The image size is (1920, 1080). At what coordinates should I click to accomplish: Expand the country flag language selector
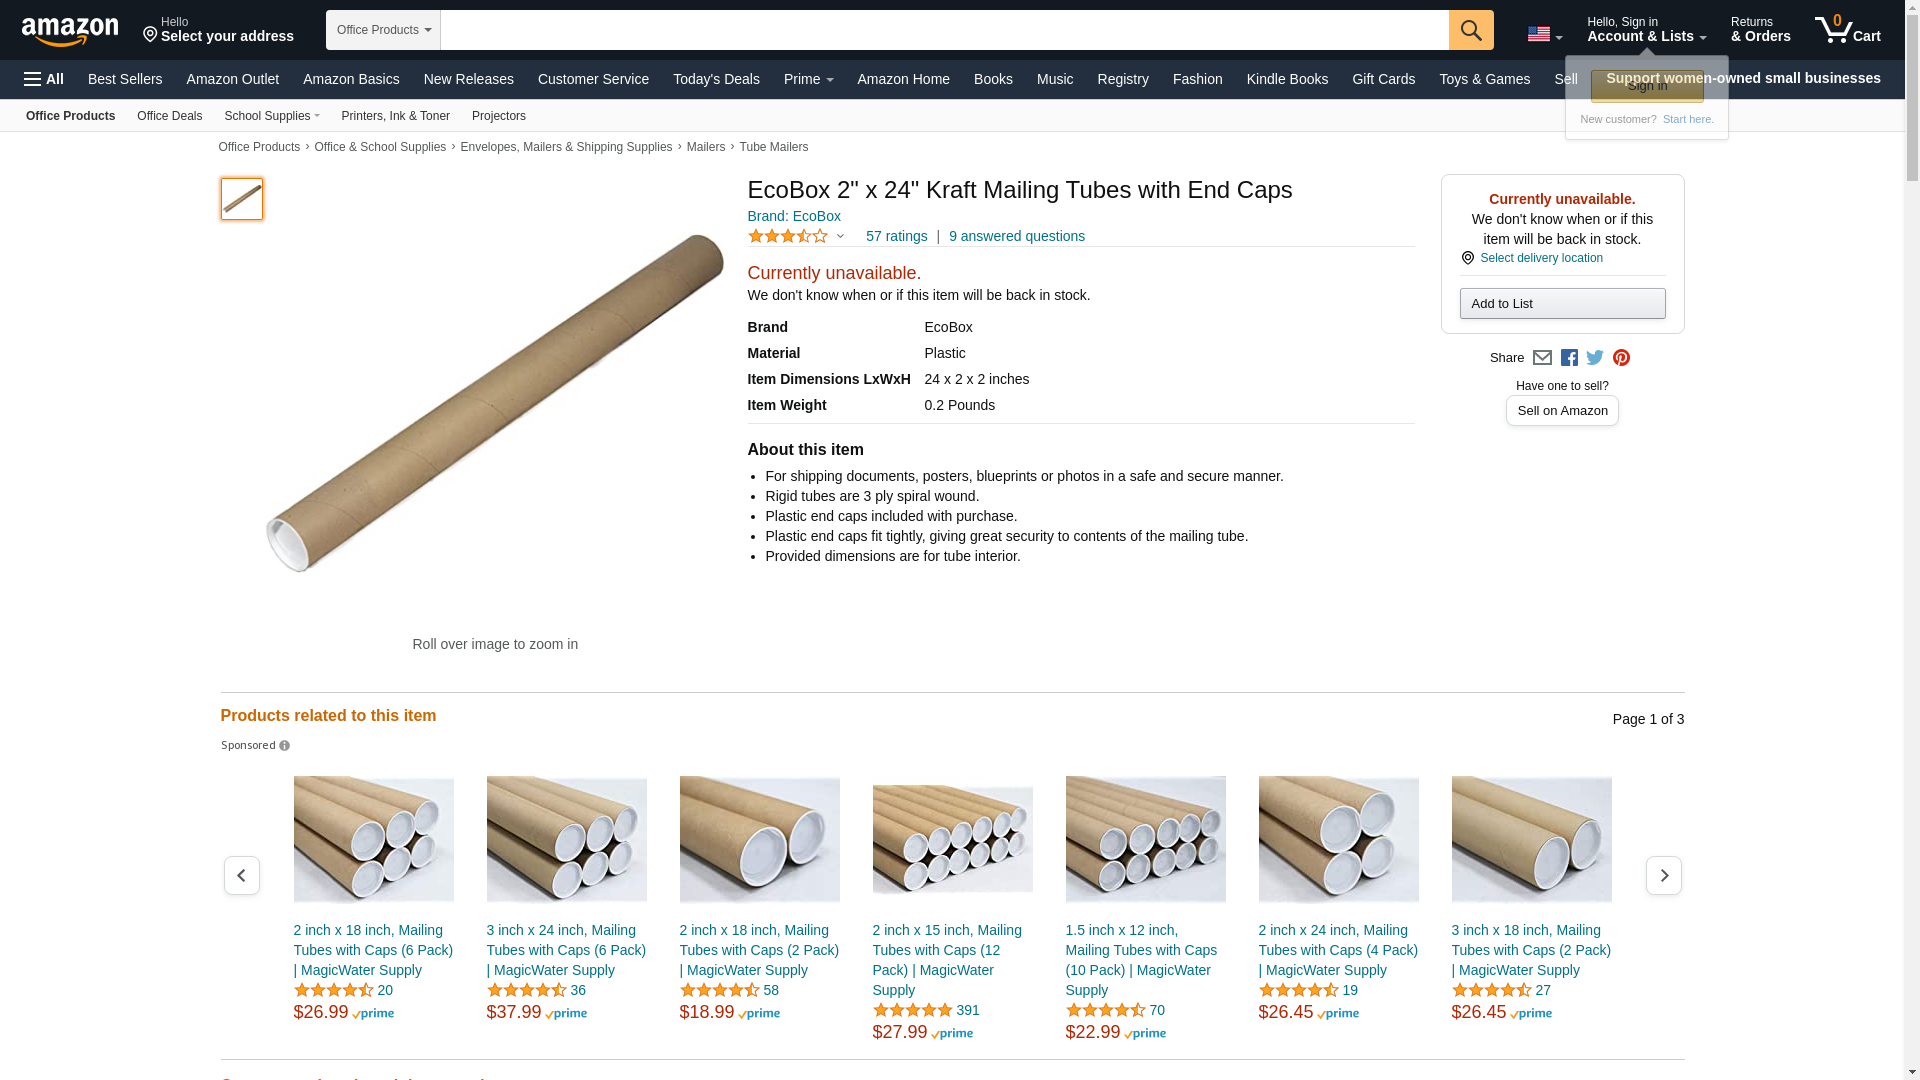point(1544,34)
